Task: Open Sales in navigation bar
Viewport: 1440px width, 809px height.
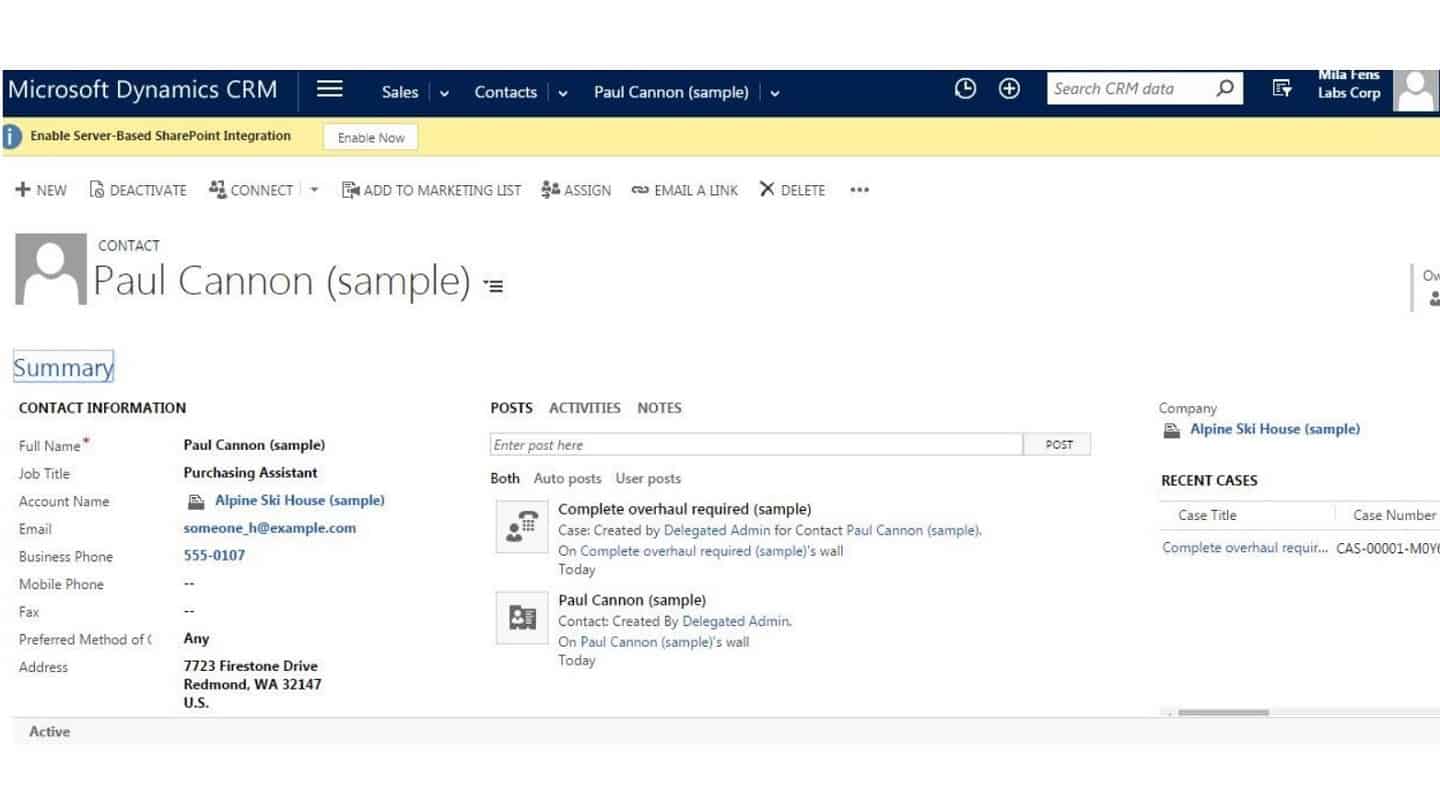Action: coord(400,92)
